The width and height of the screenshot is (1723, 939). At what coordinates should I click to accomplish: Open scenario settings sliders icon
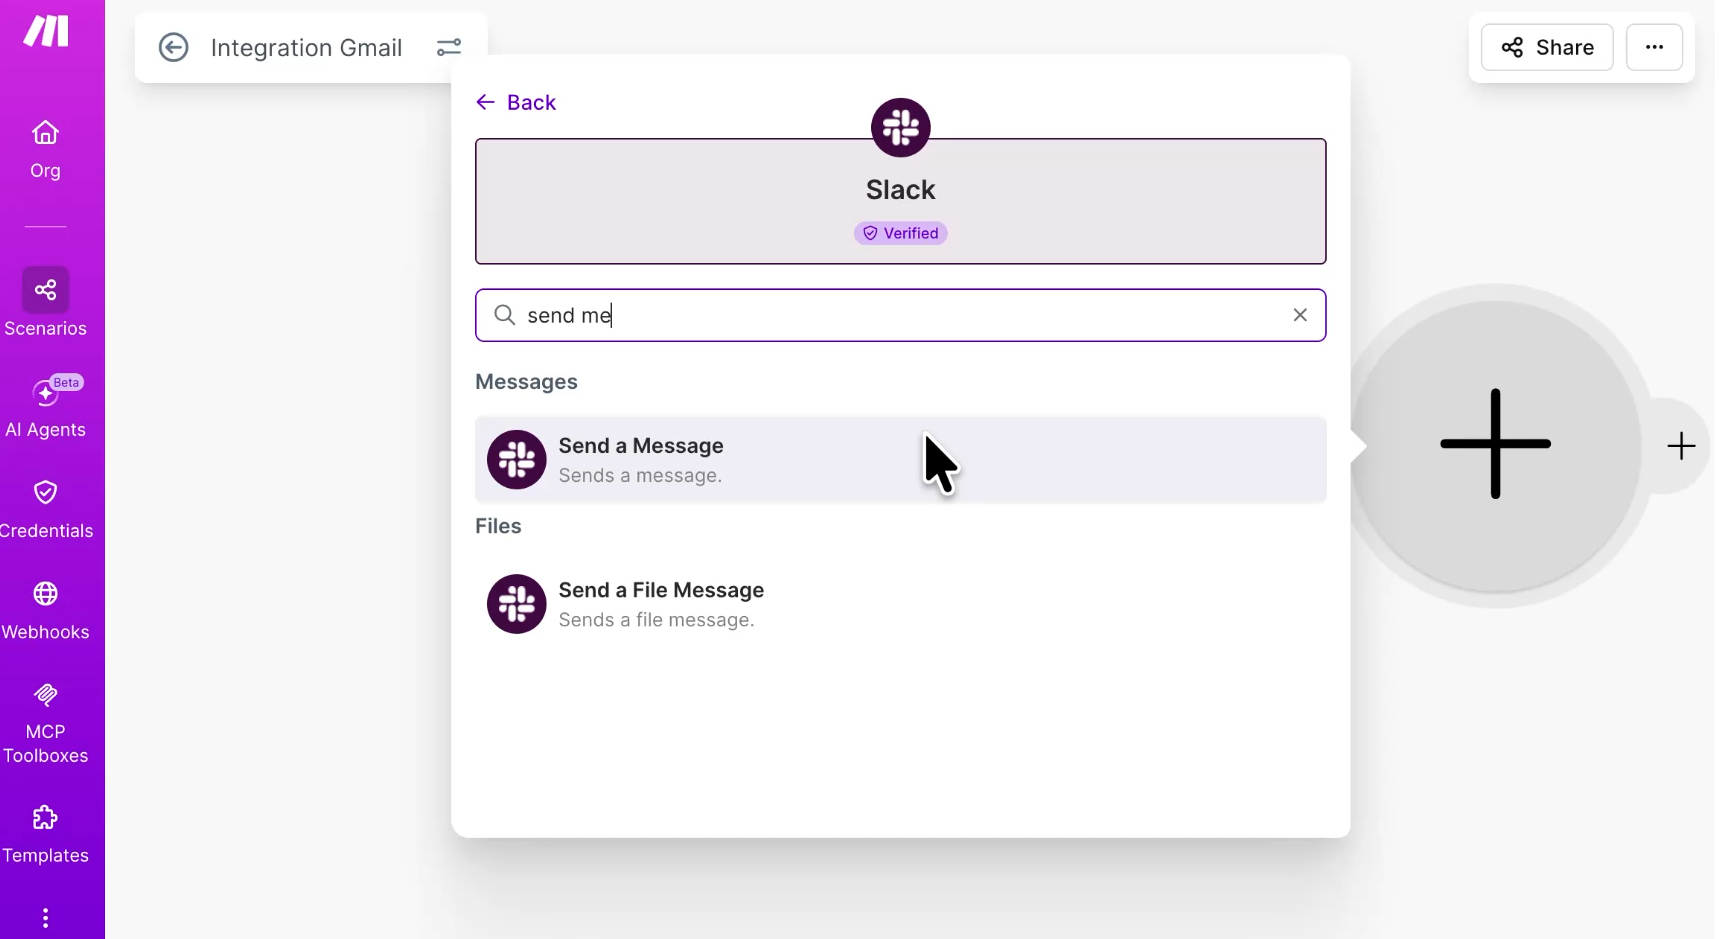tap(449, 47)
